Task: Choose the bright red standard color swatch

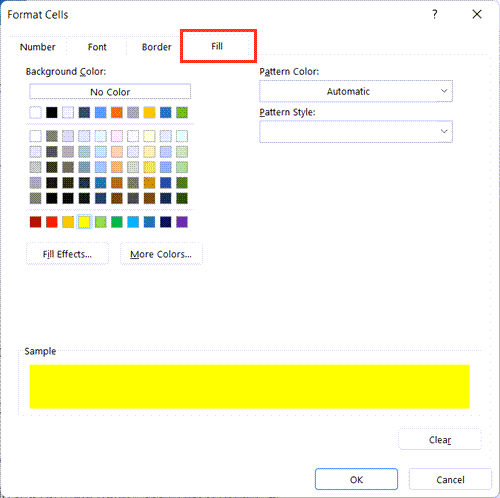Action: (52, 222)
